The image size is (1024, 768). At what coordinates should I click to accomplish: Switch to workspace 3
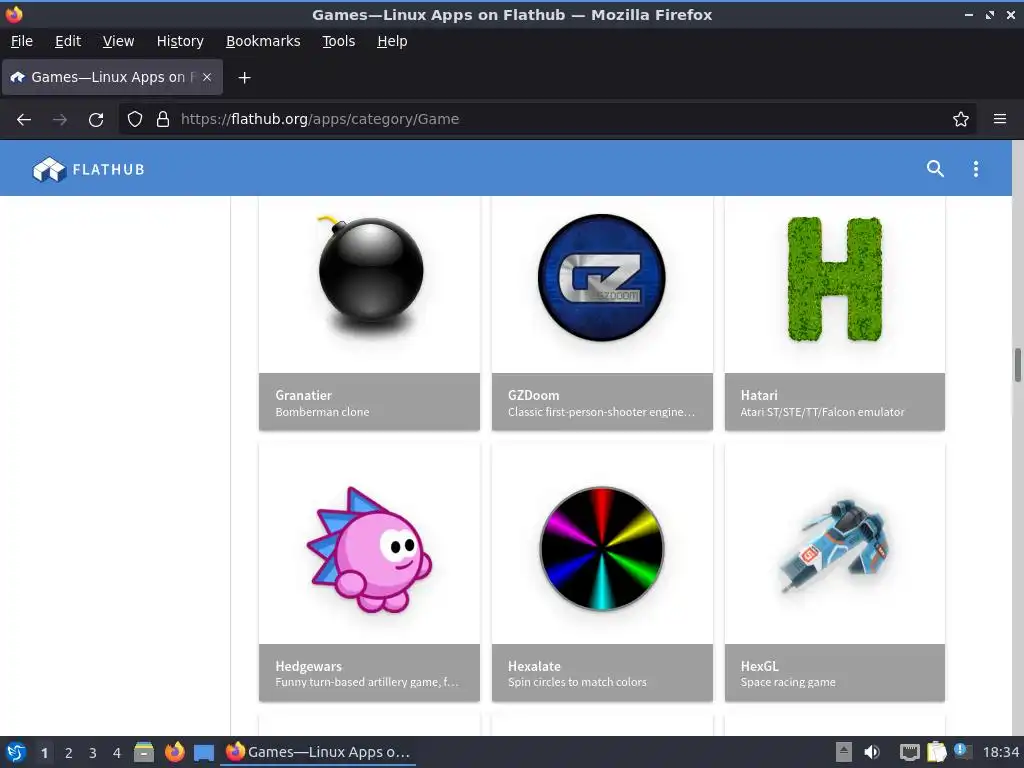click(x=93, y=753)
